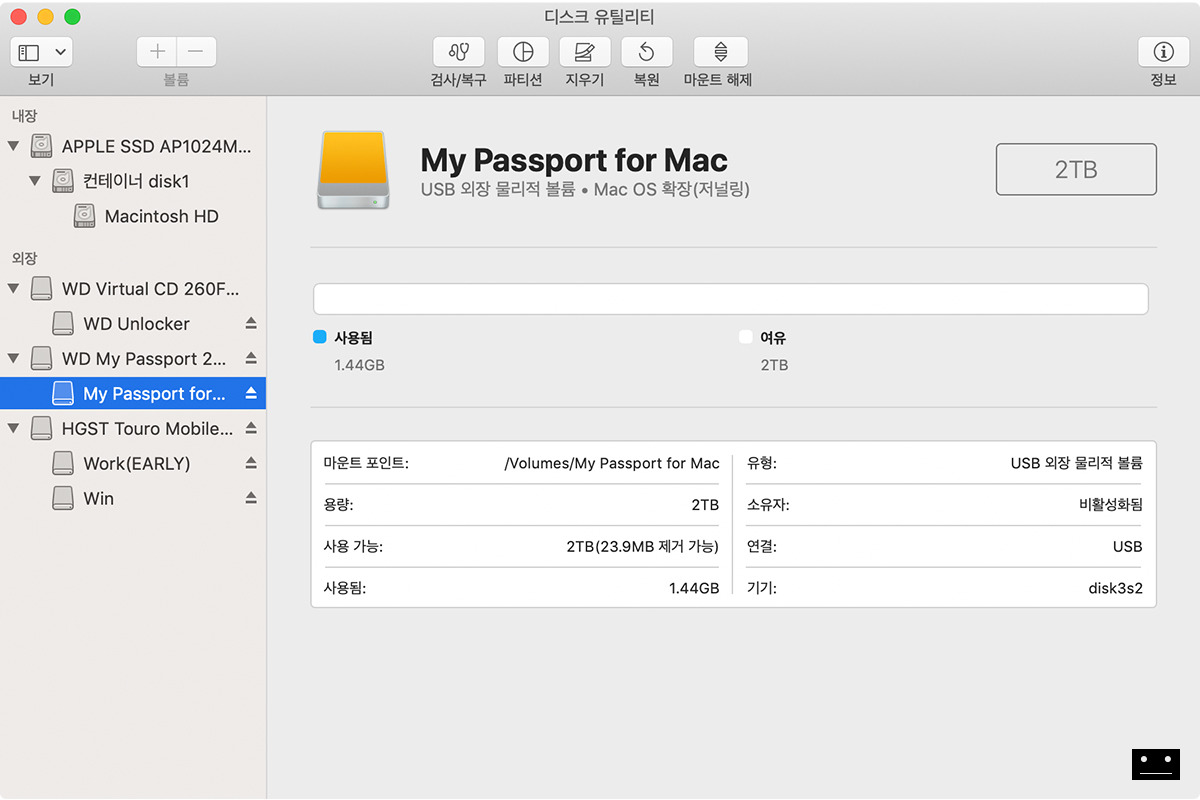
Task: Select WD My Passport 2 disk
Action: click(x=133, y=359)
